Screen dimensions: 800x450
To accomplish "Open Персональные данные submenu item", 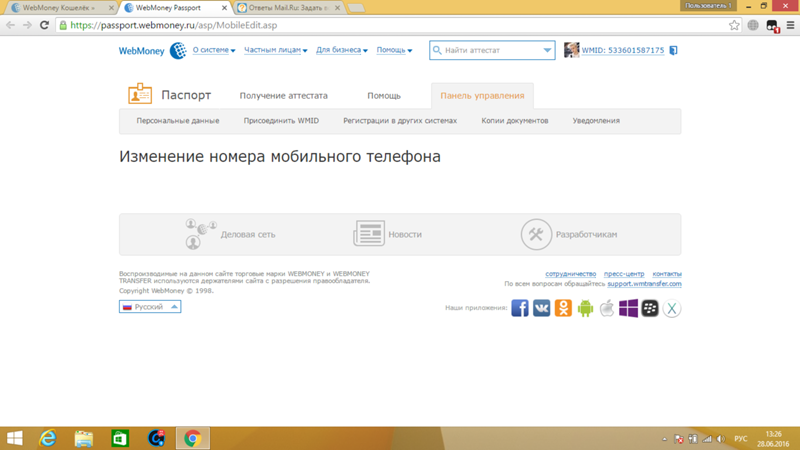I will click(178, 121).
